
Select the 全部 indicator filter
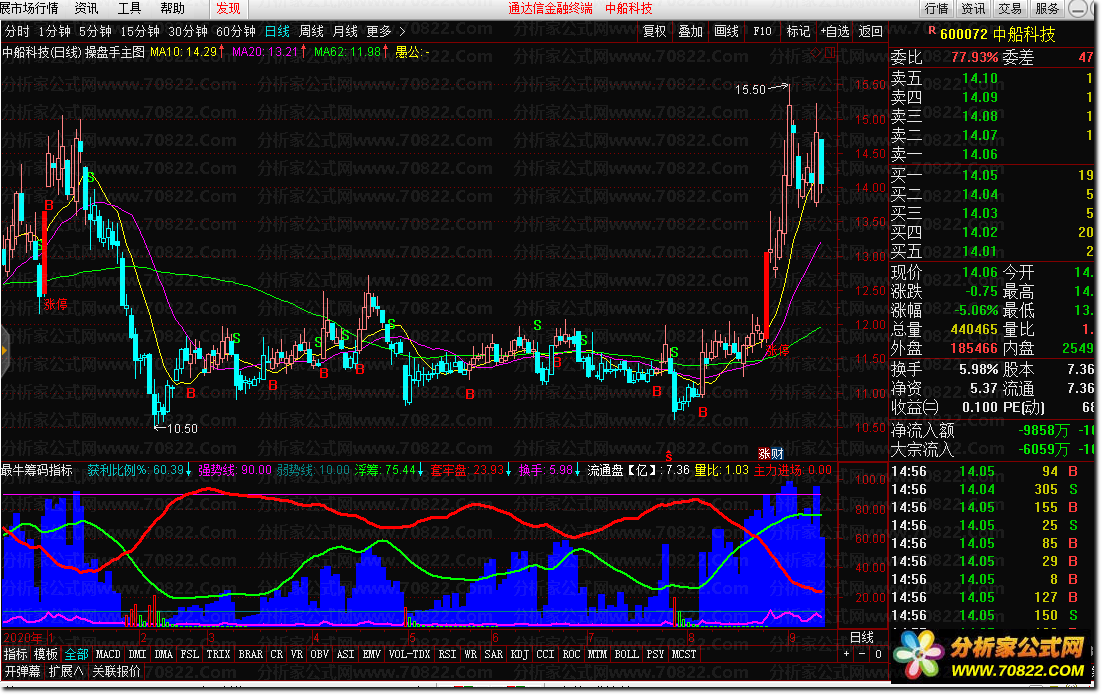(77, 655)
